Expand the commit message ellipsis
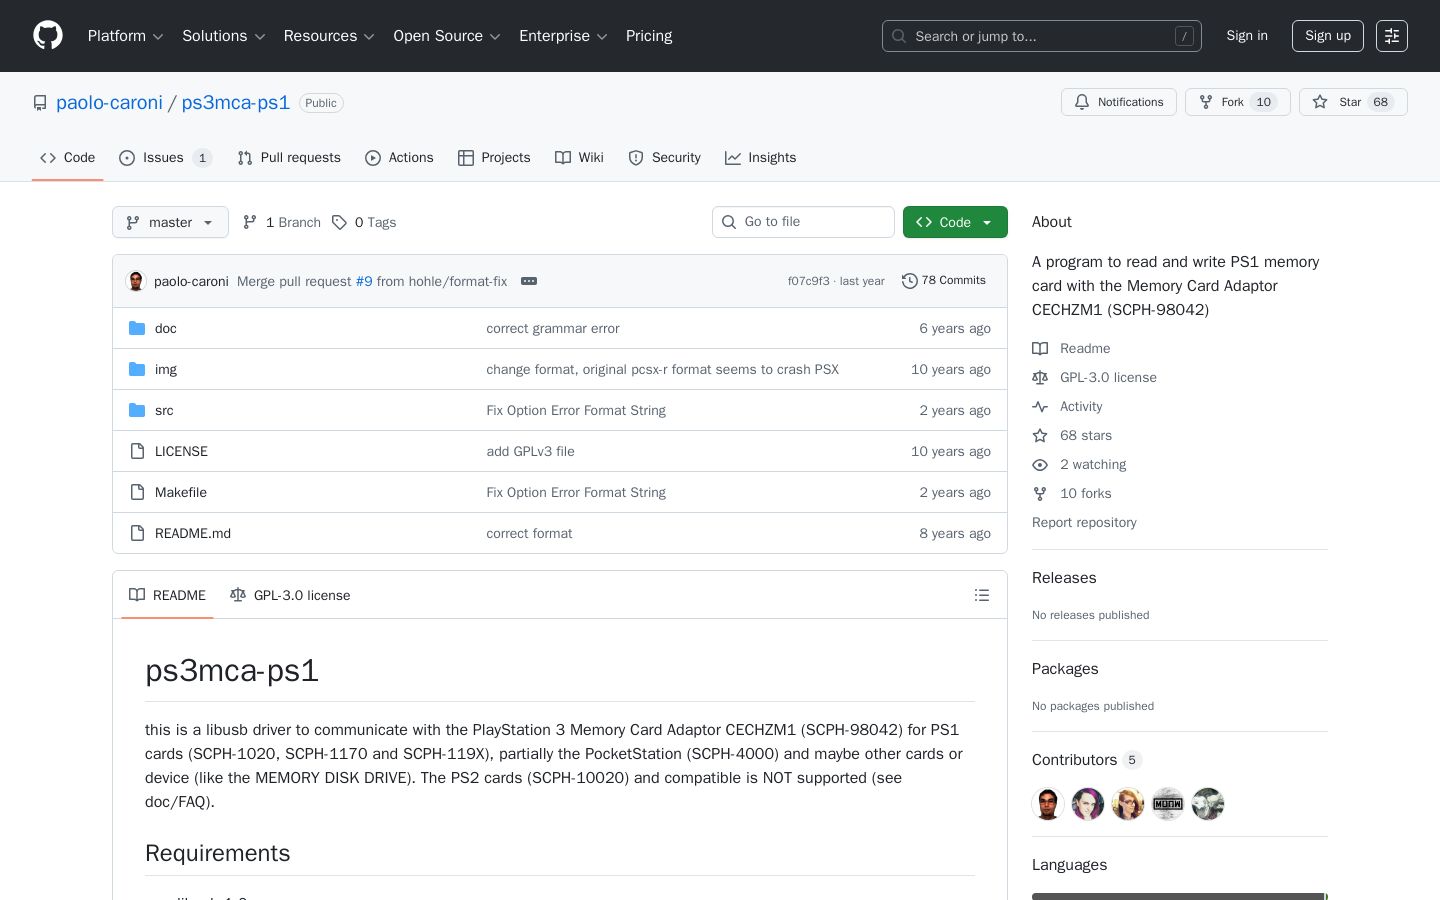Image resolution: width=1440 pixels, height=900 pixels. point(529,281)
